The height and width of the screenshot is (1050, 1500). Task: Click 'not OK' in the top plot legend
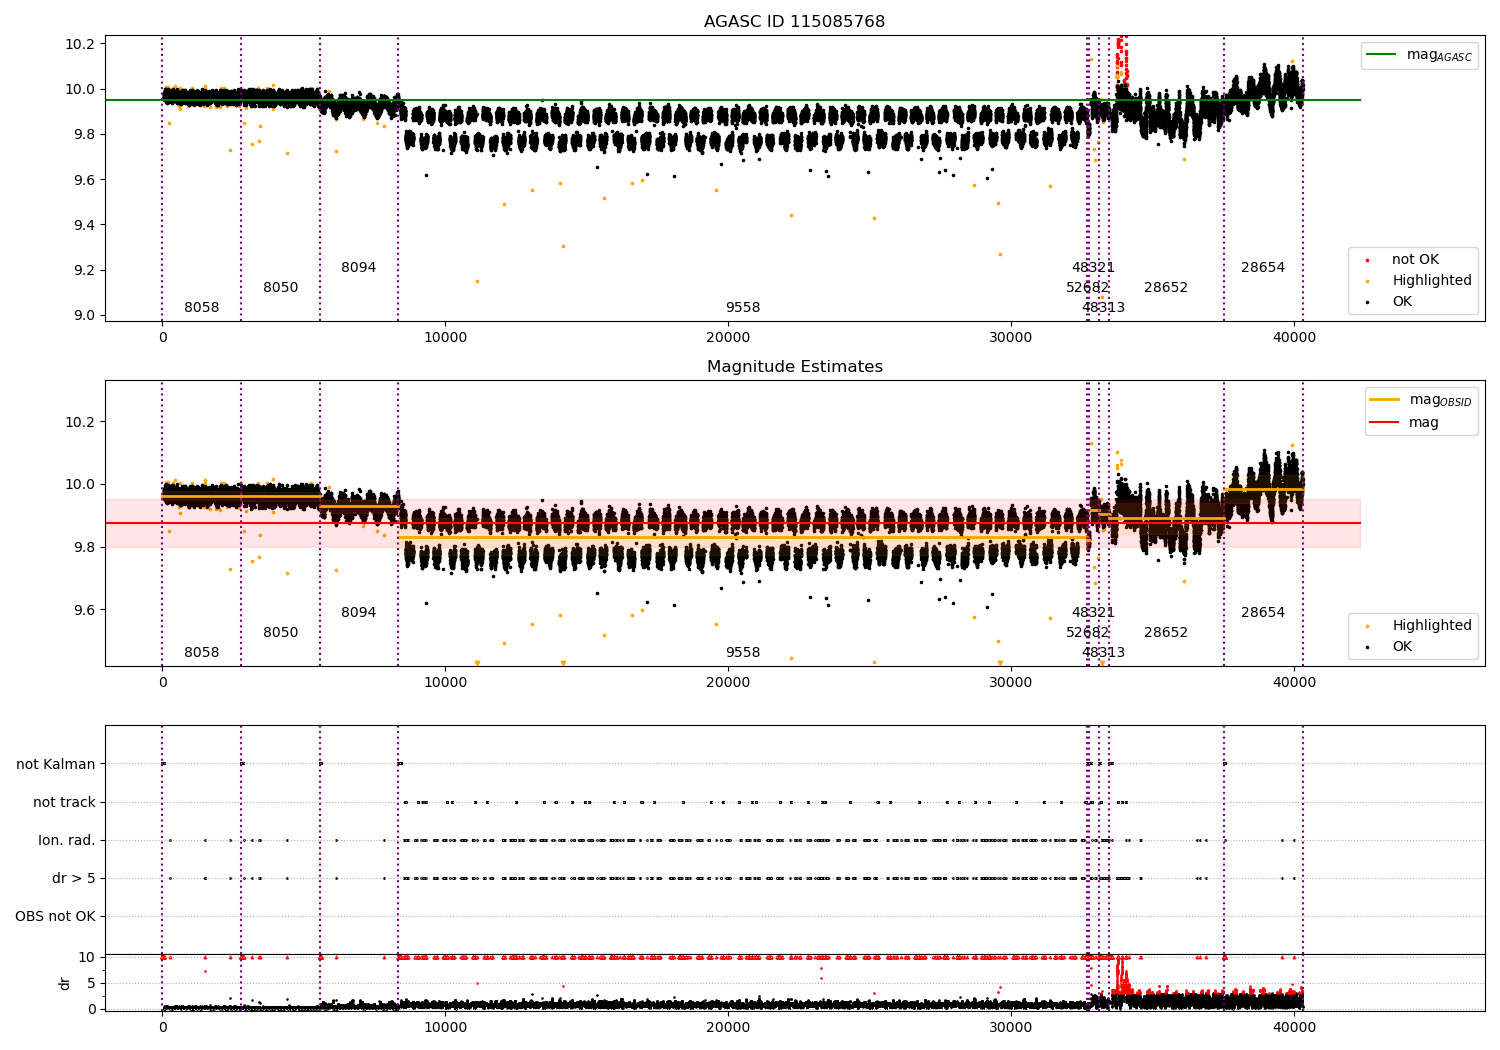click(1414, 260)
